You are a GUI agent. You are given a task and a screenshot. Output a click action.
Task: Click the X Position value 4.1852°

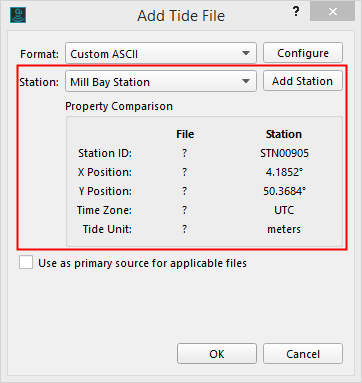pyautogui.click(x=284, y=172)
